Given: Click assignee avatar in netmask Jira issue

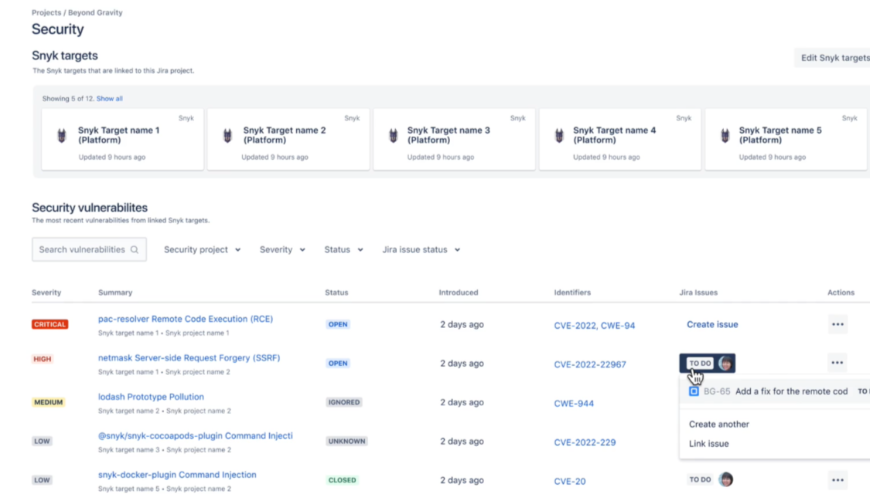Looking at the screenshot, I should coord(726,363).
